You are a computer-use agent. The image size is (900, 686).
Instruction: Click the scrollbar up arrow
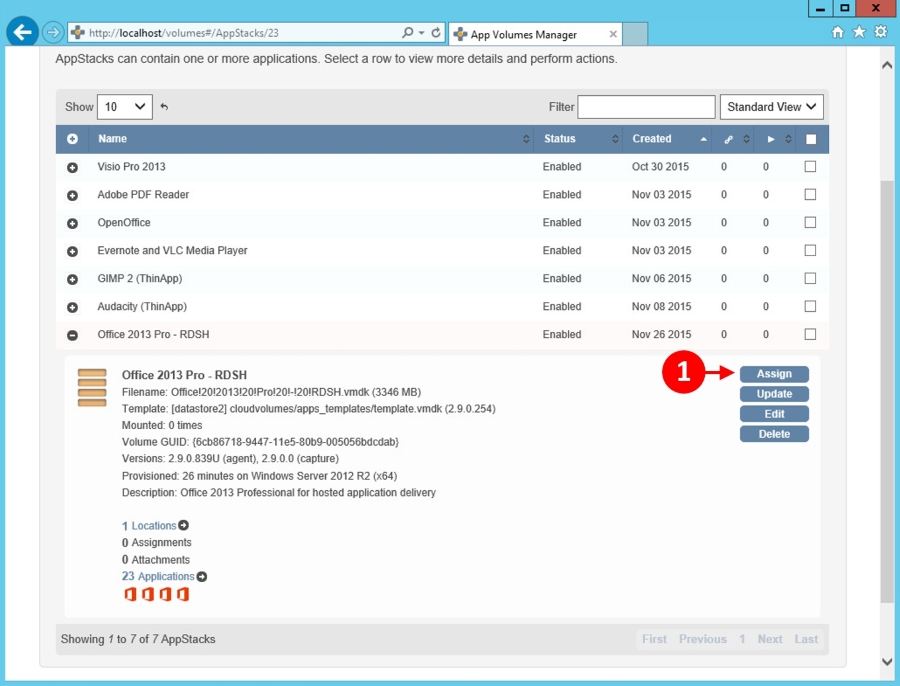887,65
